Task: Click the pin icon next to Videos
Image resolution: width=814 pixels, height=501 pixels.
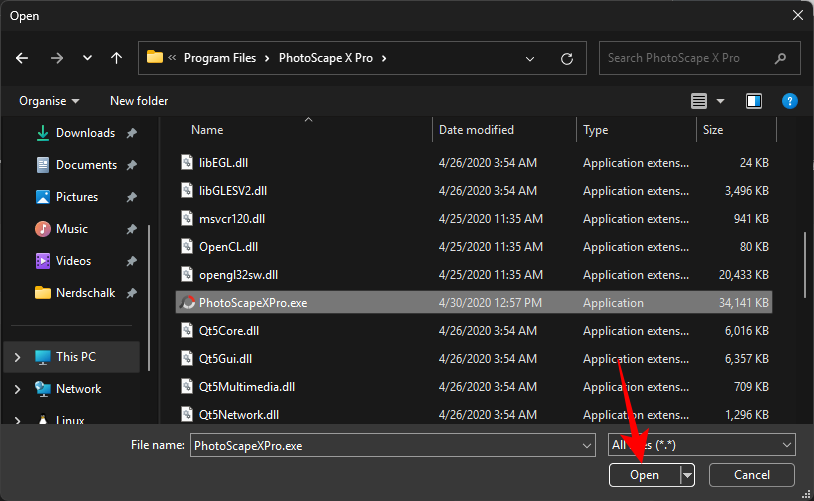Action: pyautogui.click(x=132, y=262)
